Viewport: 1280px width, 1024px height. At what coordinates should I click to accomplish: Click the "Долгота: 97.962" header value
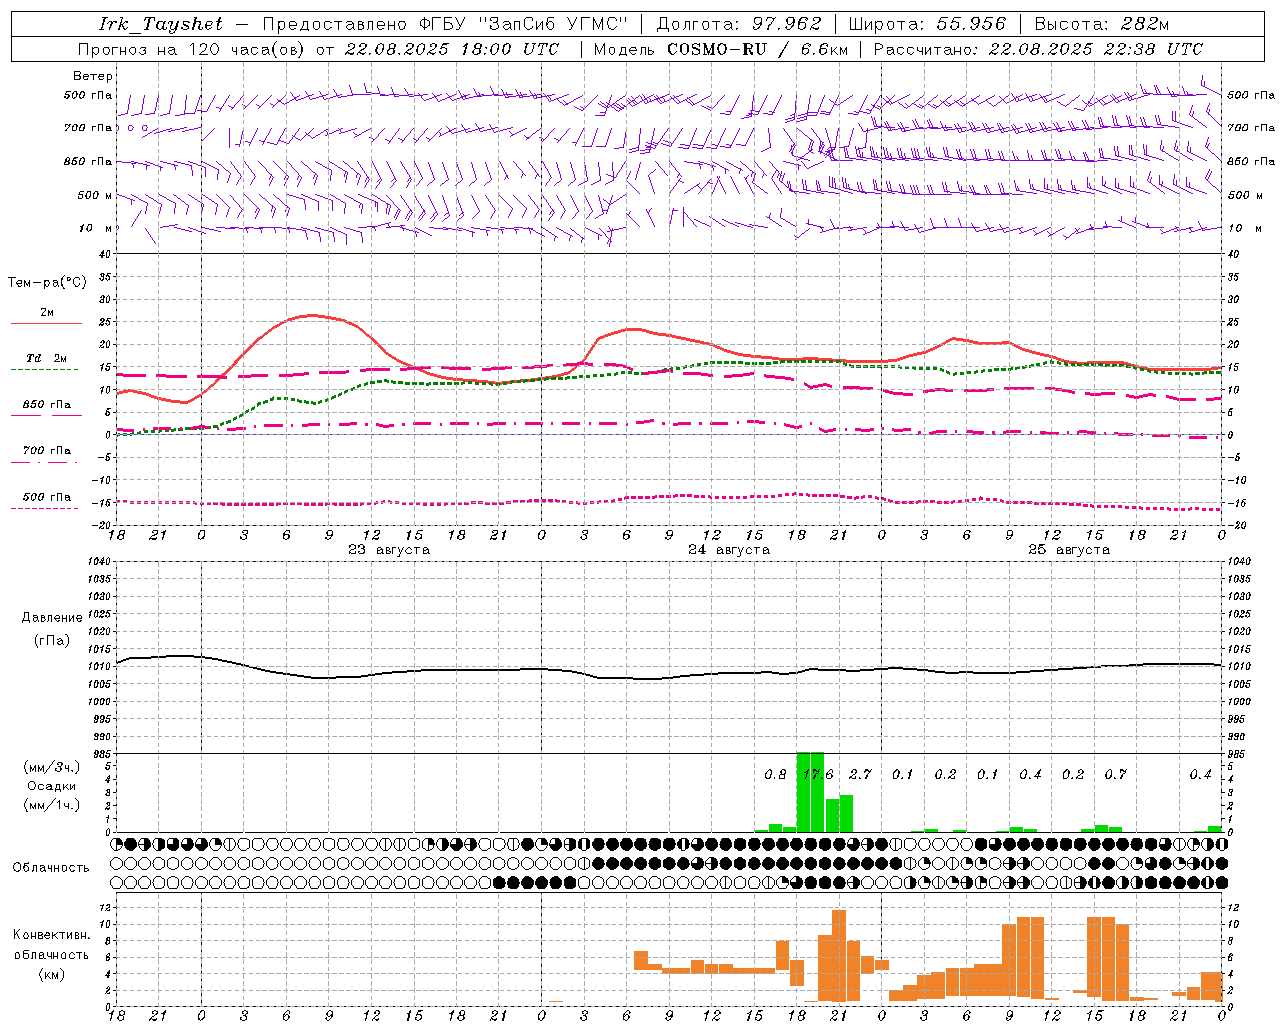click(x=739, y=24)
